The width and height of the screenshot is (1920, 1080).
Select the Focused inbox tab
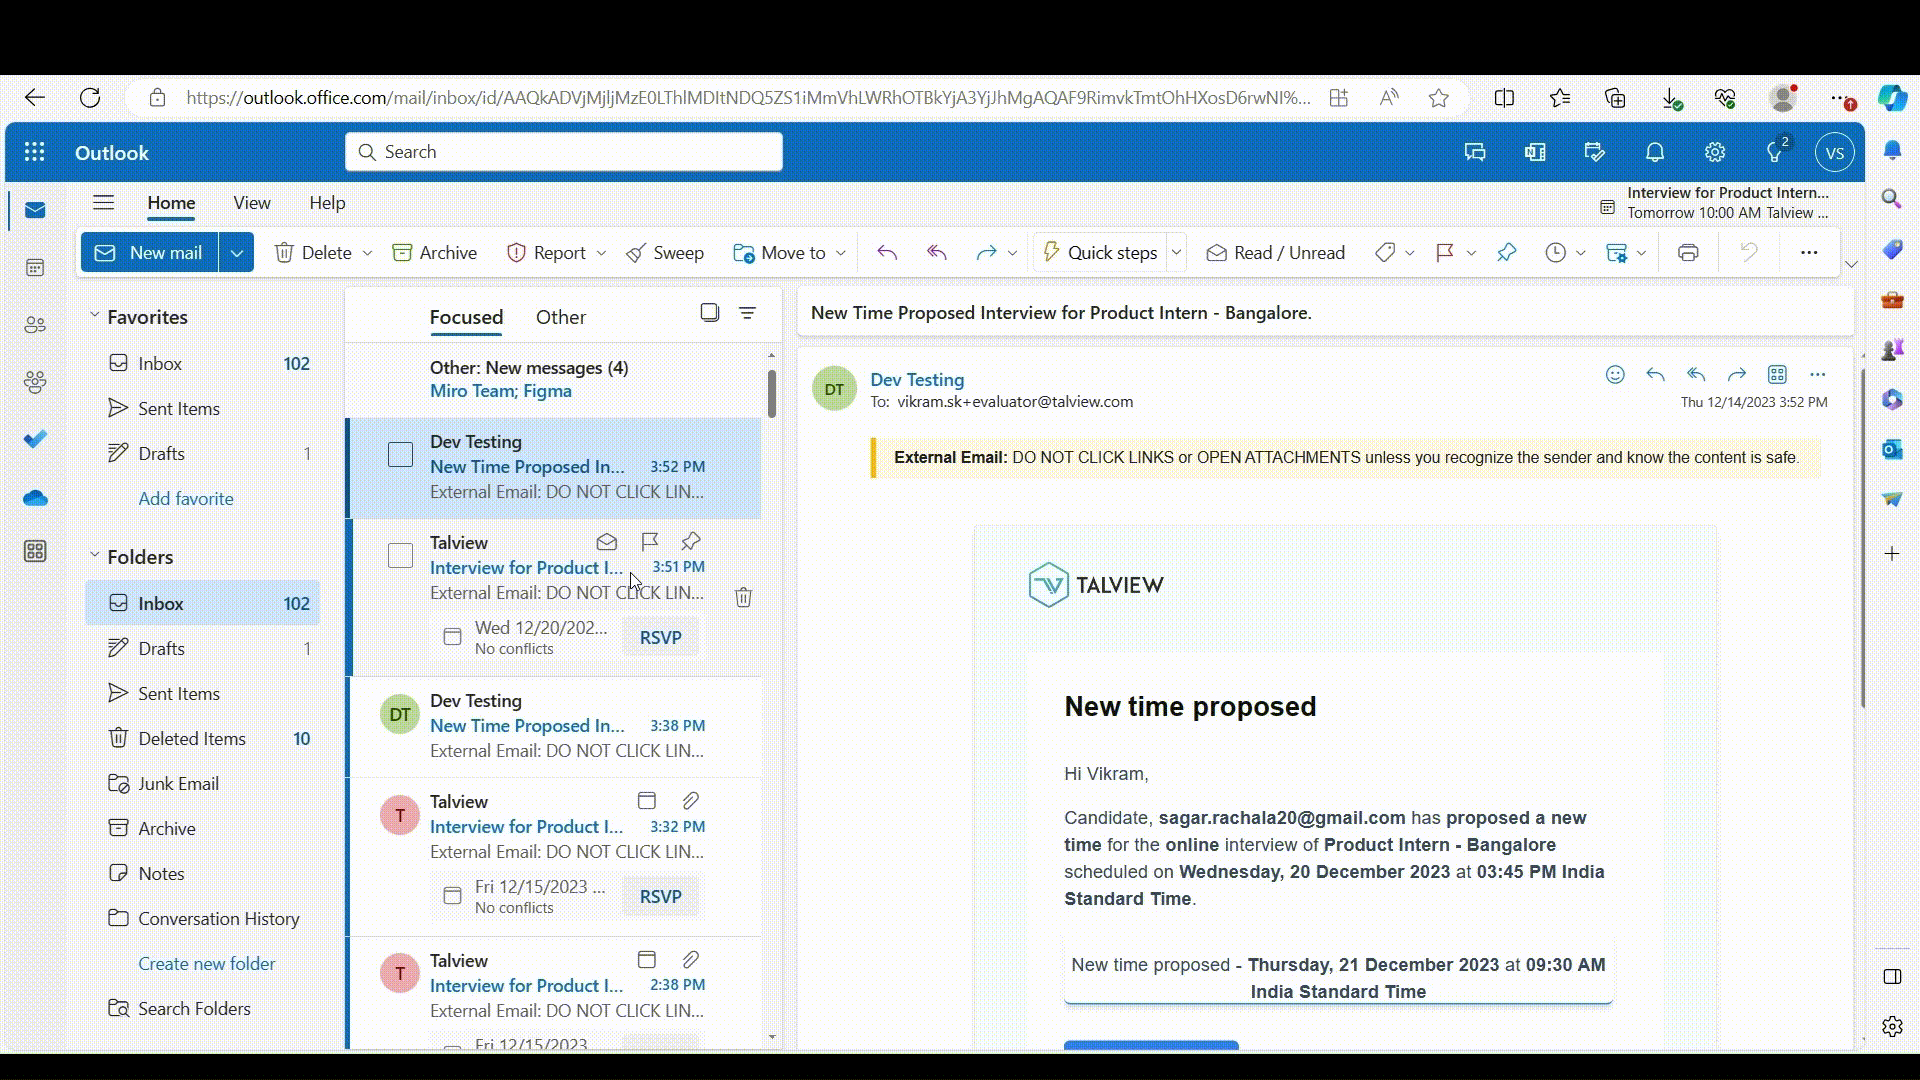pyautogui.click(x=466, y=317)
